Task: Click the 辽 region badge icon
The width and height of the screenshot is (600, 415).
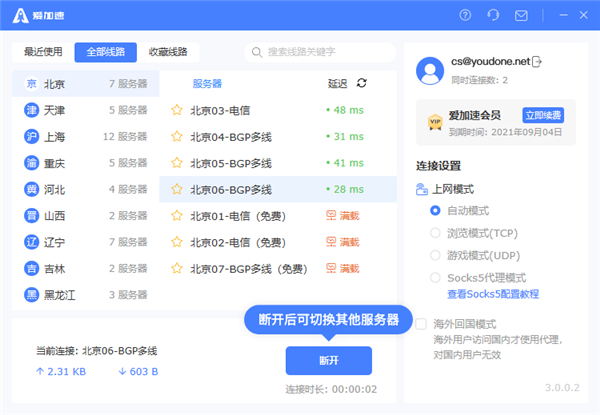Action: (31, 242)
